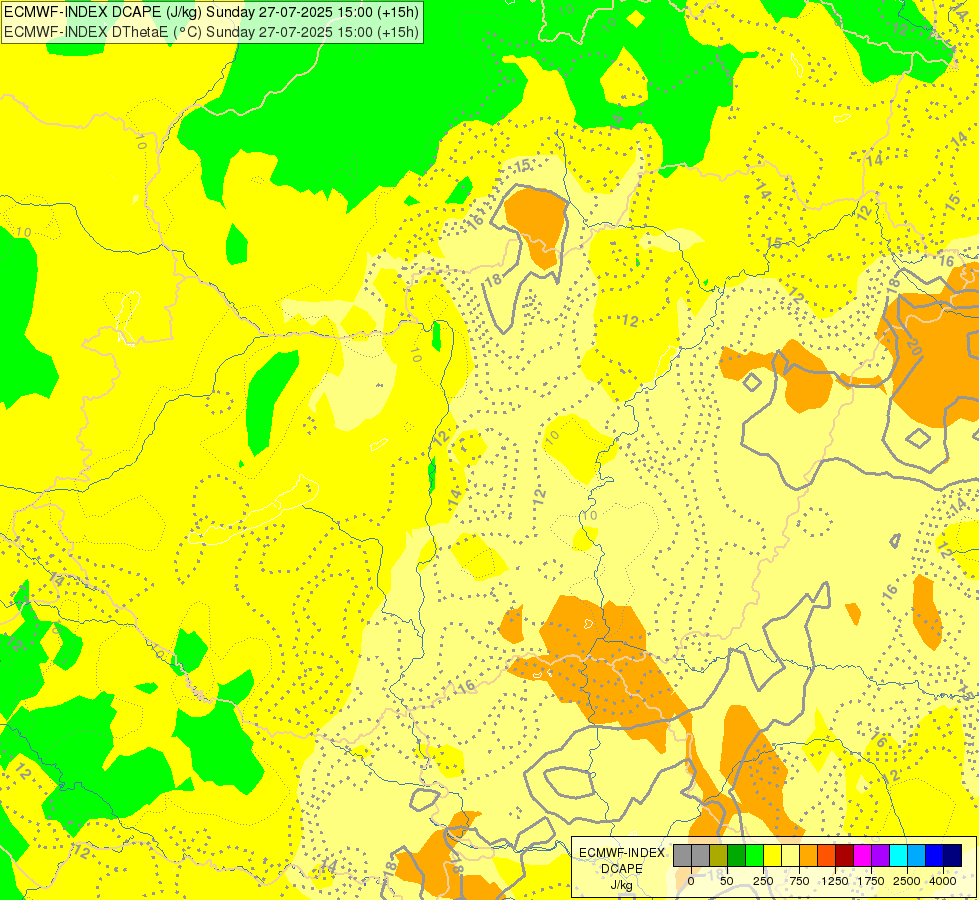Select the bright green legend swatch

tap(755, 855)
